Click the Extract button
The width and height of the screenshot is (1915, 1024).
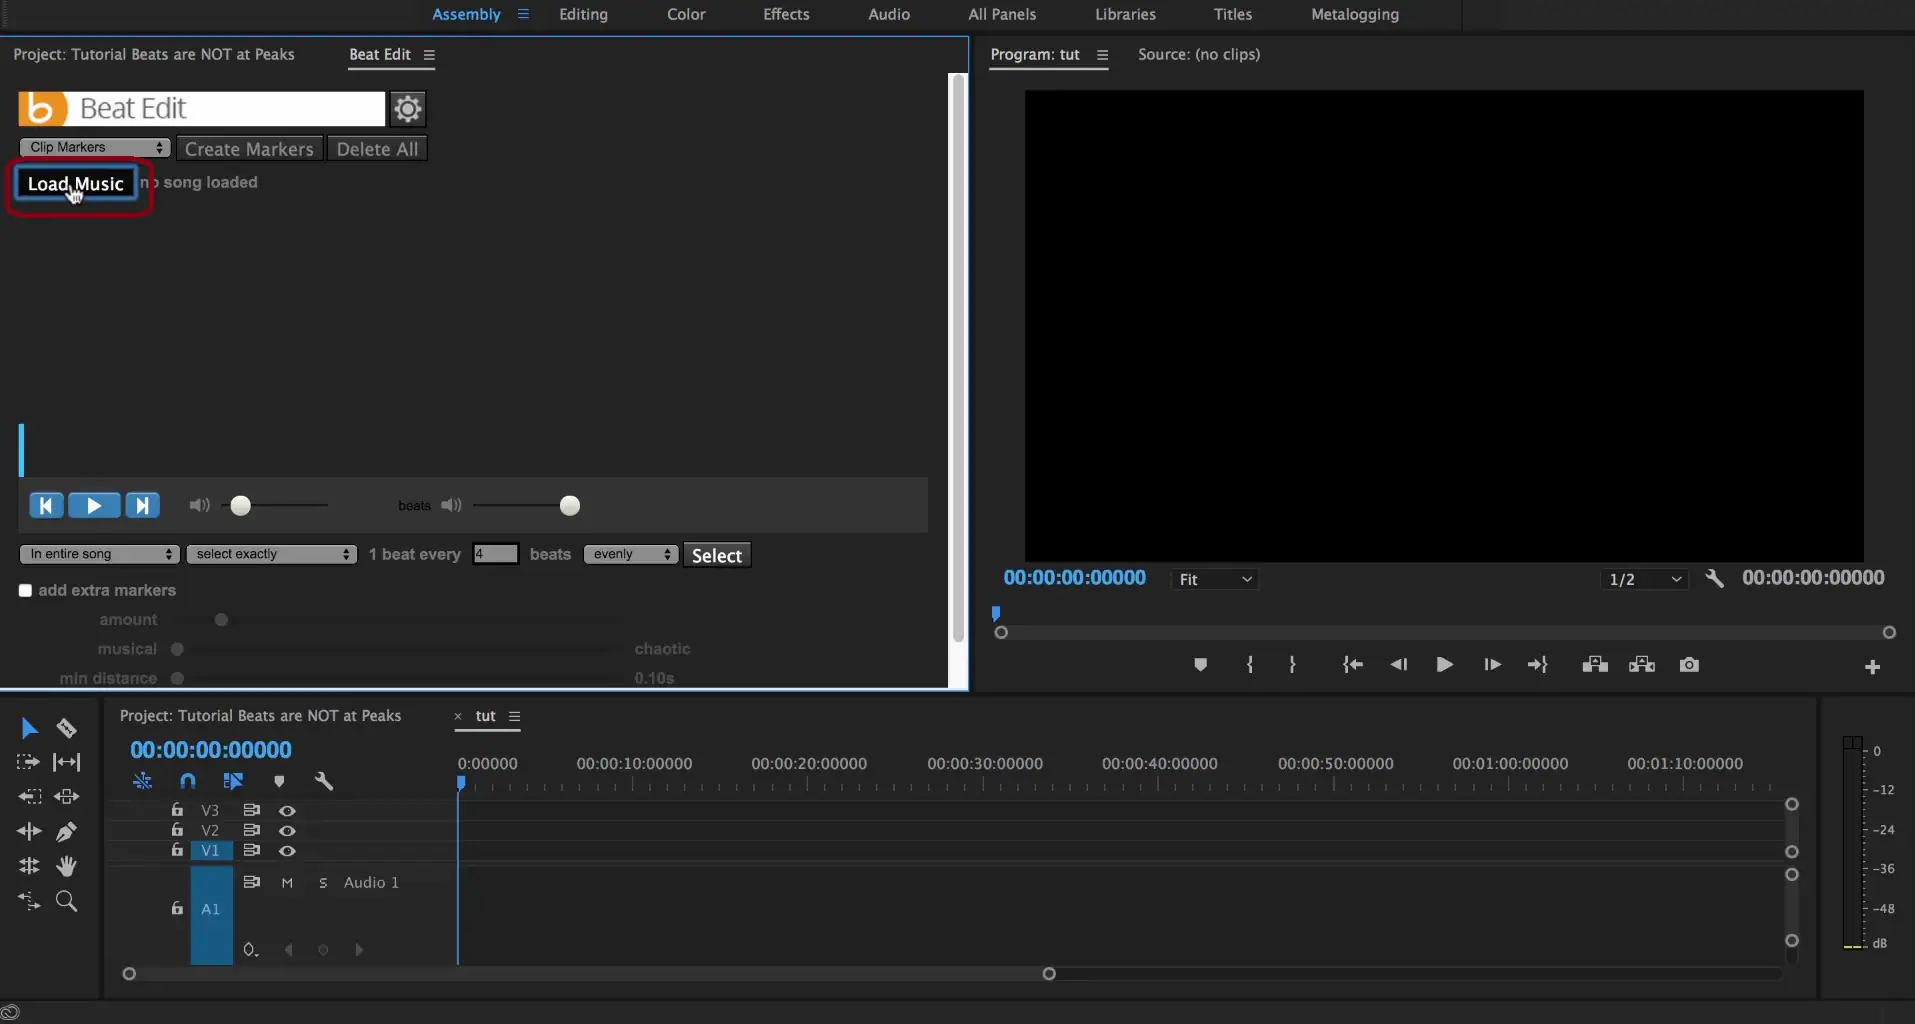click(x=1642, y=665)
